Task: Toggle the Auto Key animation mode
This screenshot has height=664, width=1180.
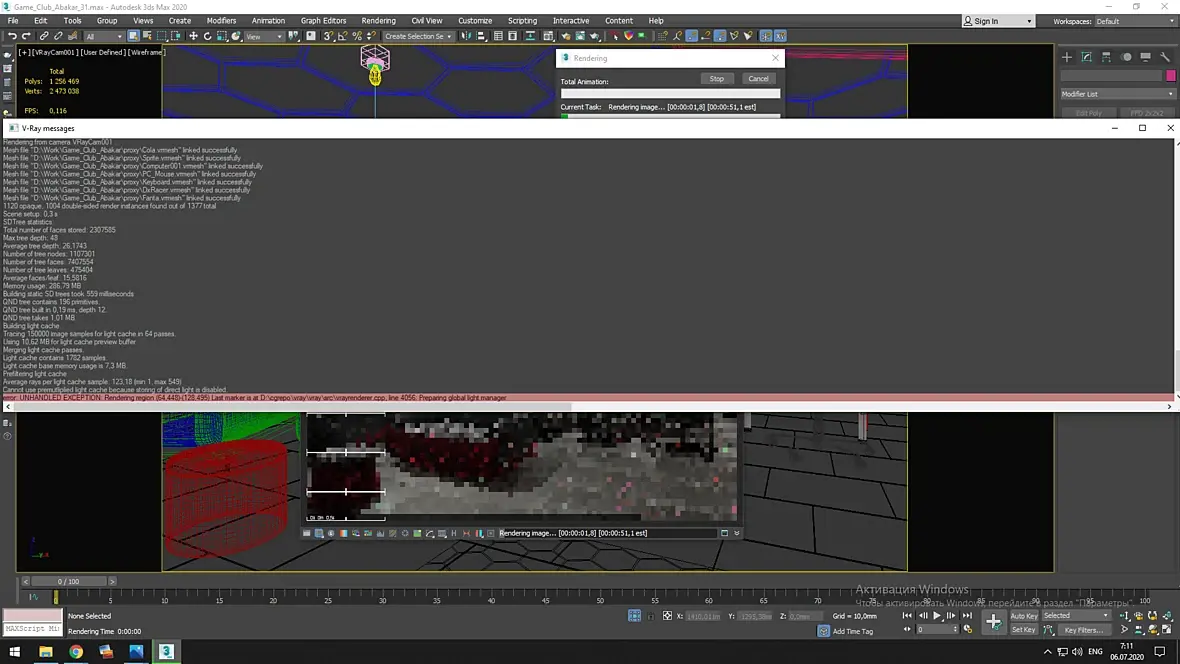Action: pos(1023,616)
